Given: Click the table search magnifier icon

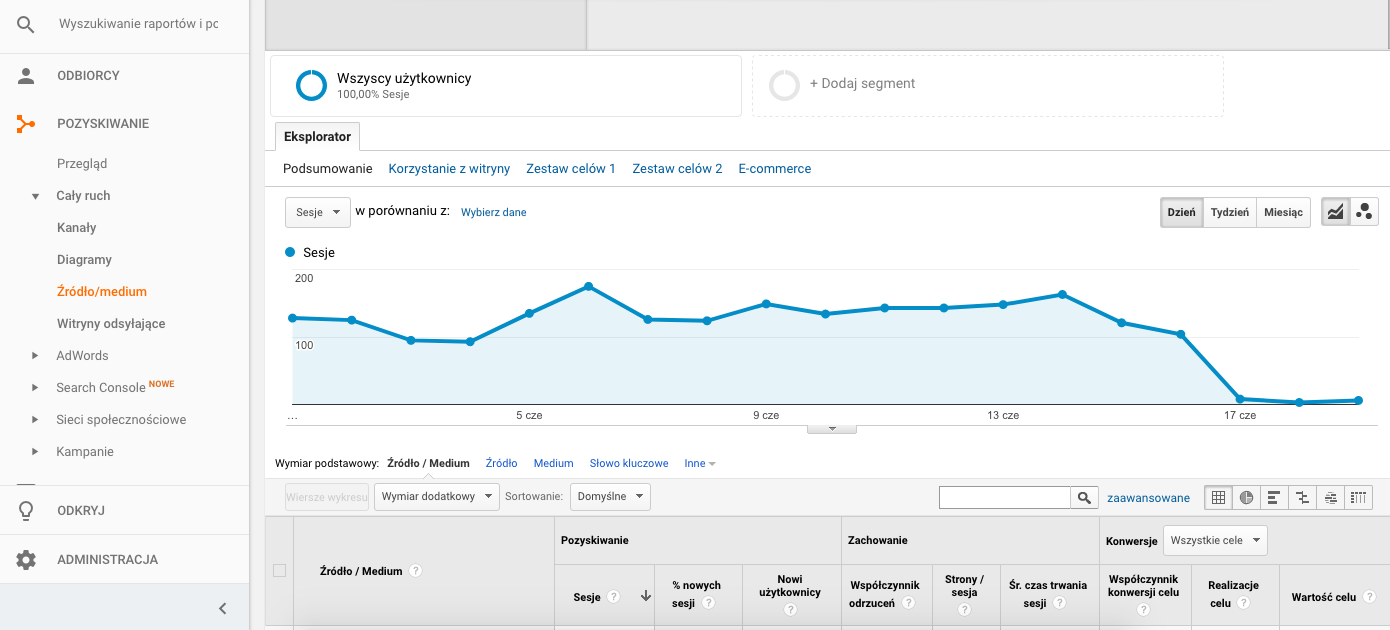Looking at the screenshot, I should (1084, 497).
